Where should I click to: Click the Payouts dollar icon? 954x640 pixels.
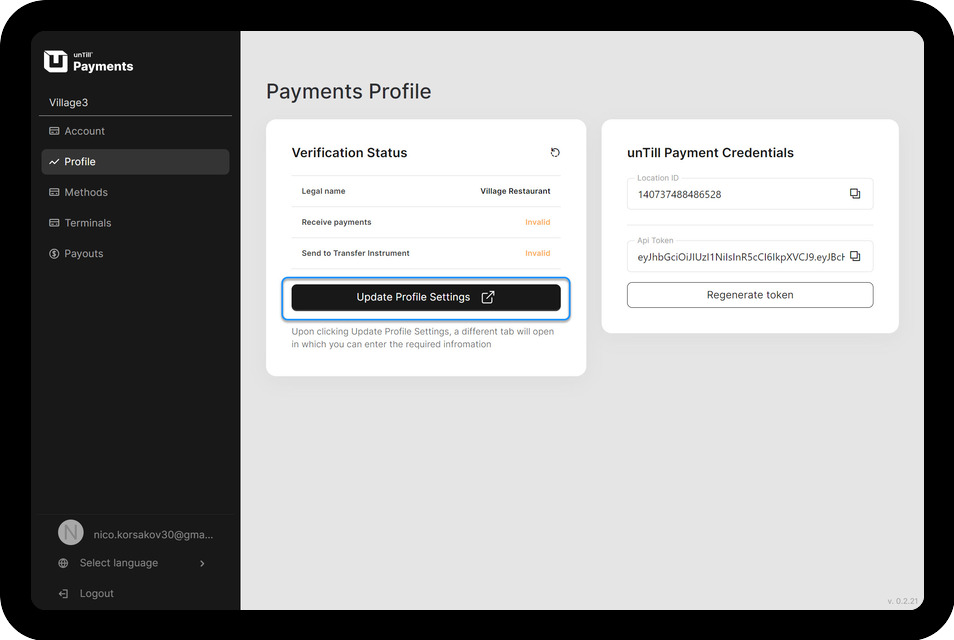(54, 254)
